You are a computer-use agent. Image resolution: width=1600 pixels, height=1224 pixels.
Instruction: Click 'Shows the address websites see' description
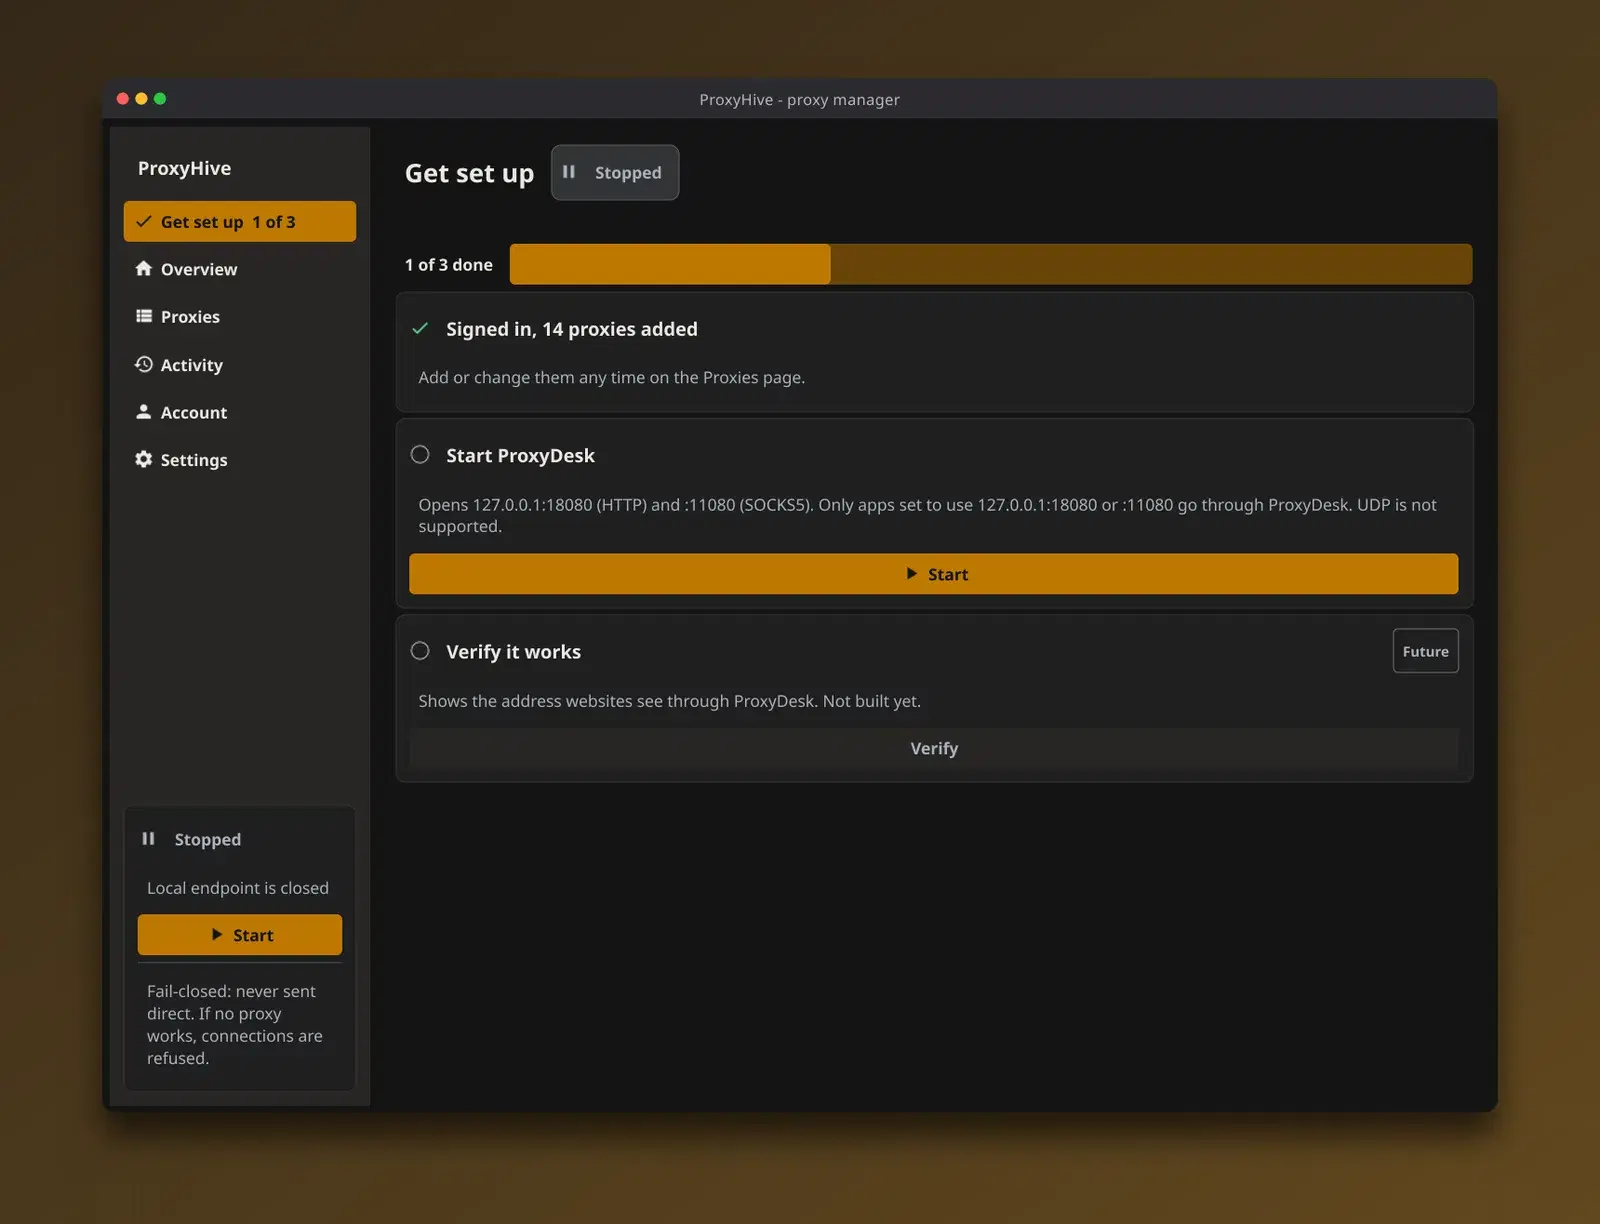(x=670, y=701)
